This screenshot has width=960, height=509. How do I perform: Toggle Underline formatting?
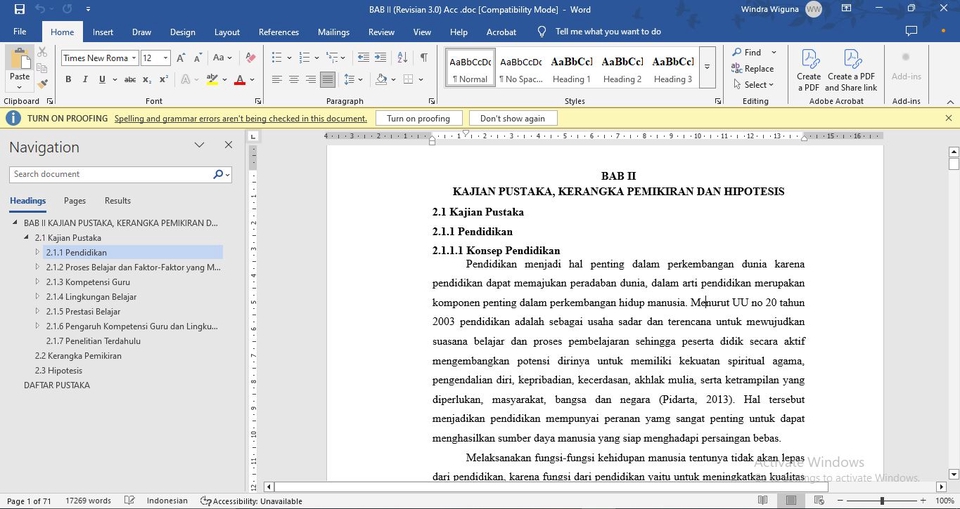pyautogui.click(x=102, y=80)
